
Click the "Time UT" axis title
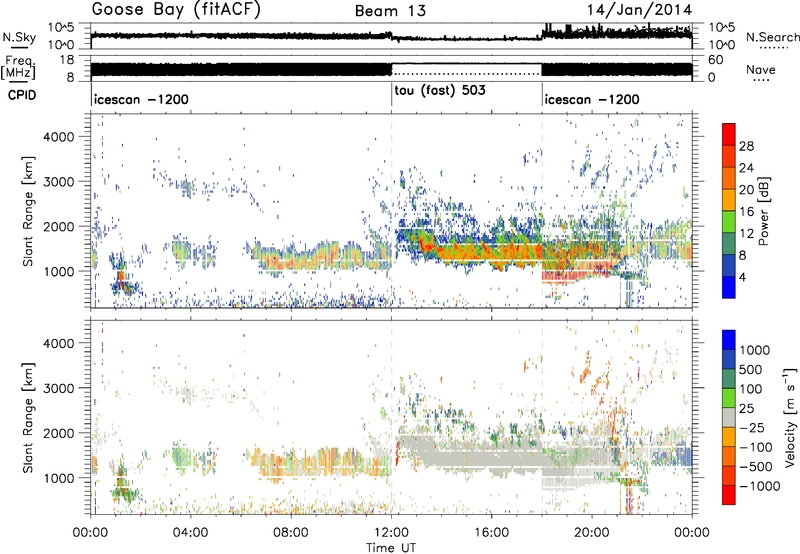coord(391,548)
